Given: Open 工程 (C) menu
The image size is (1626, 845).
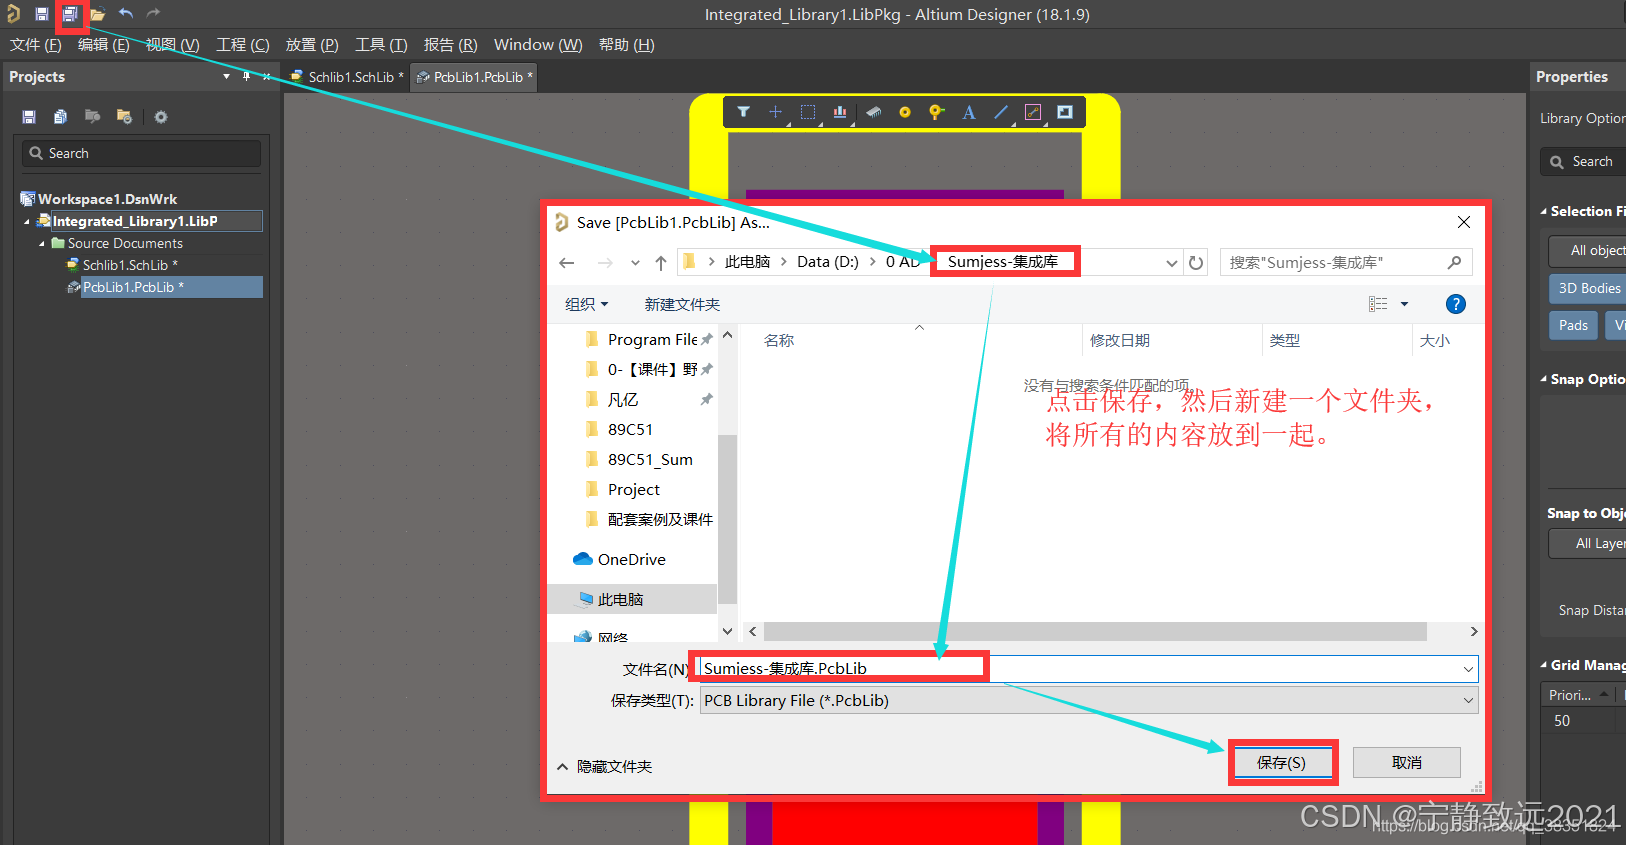Looking at the screenshot, I should pos(243,45).
